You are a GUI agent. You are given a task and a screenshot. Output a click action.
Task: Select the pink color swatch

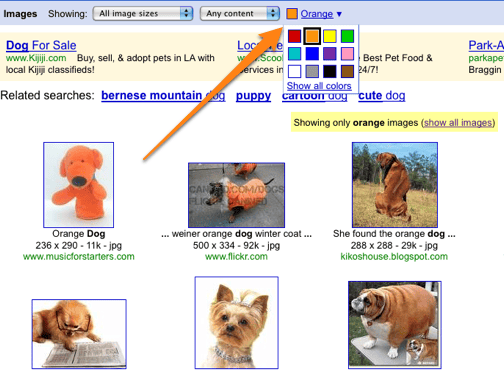pyautogui.click(x=347, y=54)
